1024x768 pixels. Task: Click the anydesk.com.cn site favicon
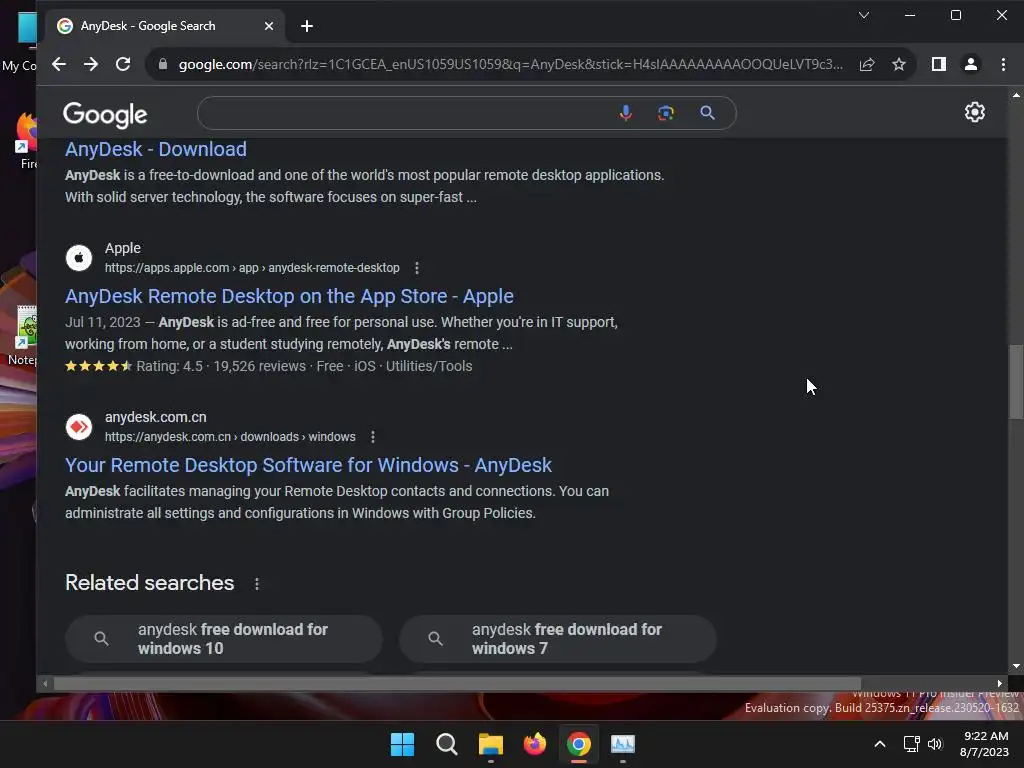[x=79, y=427]
